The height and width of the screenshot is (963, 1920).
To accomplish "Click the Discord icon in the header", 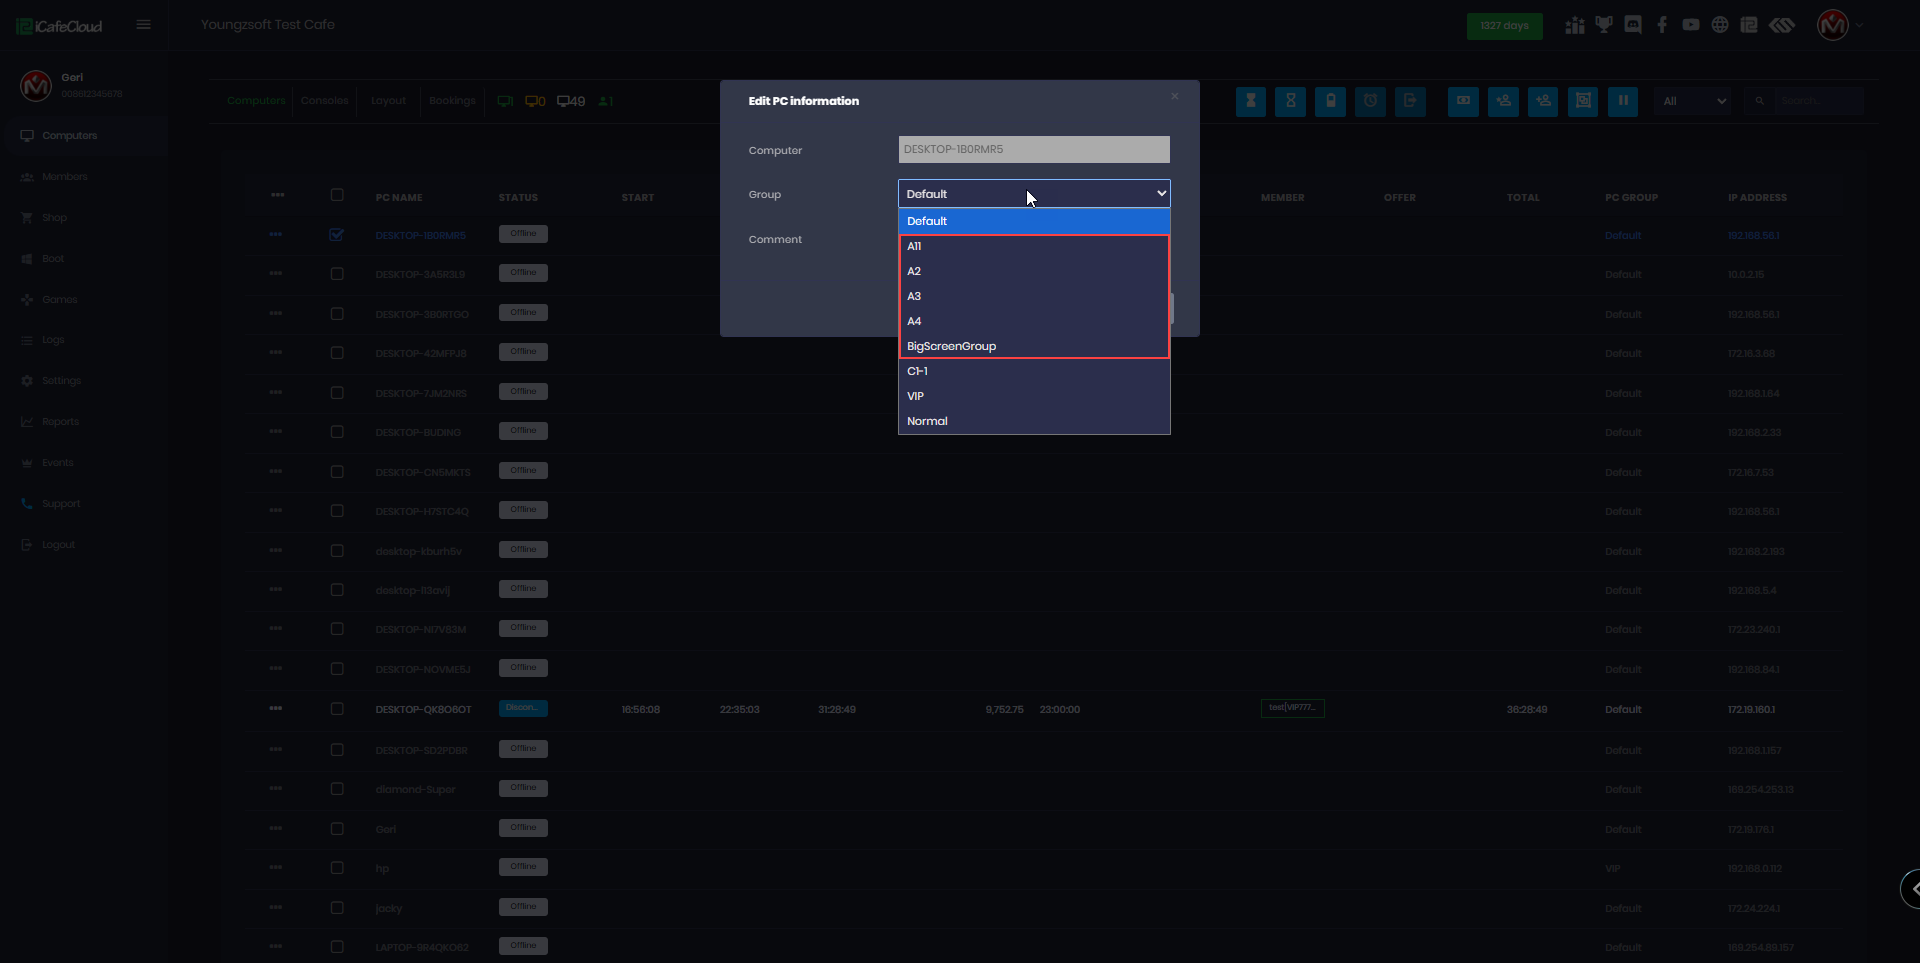I will [x=1633, y=25].
